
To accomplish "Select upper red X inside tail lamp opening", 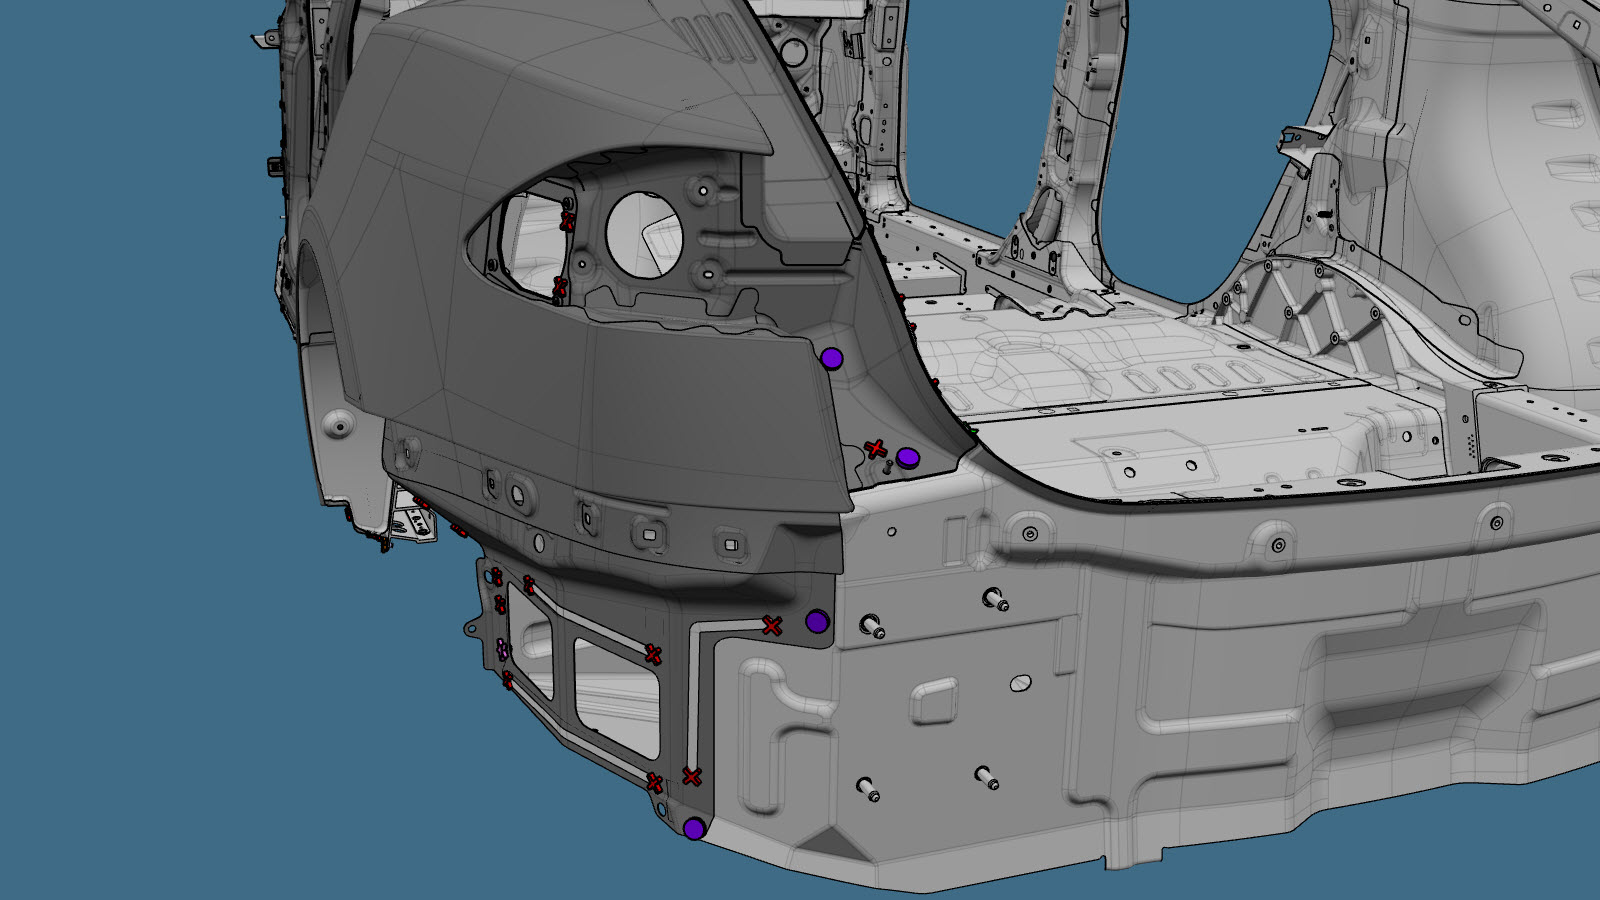I will [x=567, y=220].
